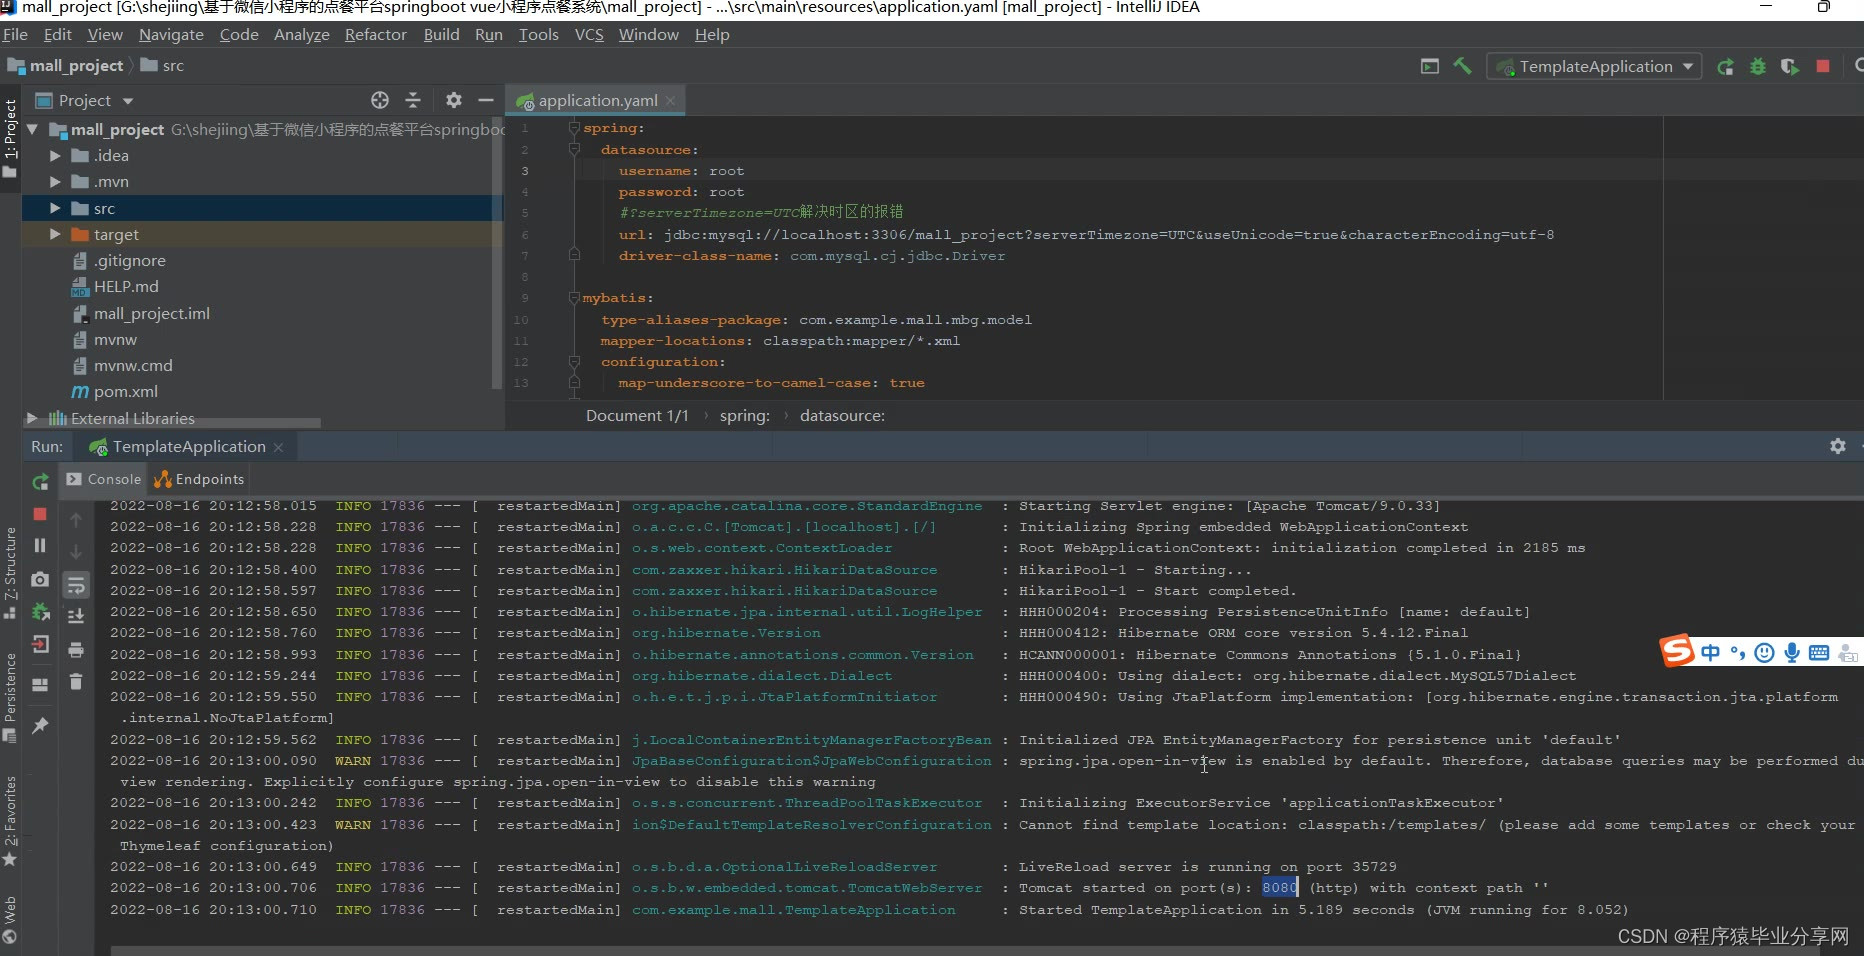
Task: Stop the running application via toolbar
Action: tap(1823, 66)
